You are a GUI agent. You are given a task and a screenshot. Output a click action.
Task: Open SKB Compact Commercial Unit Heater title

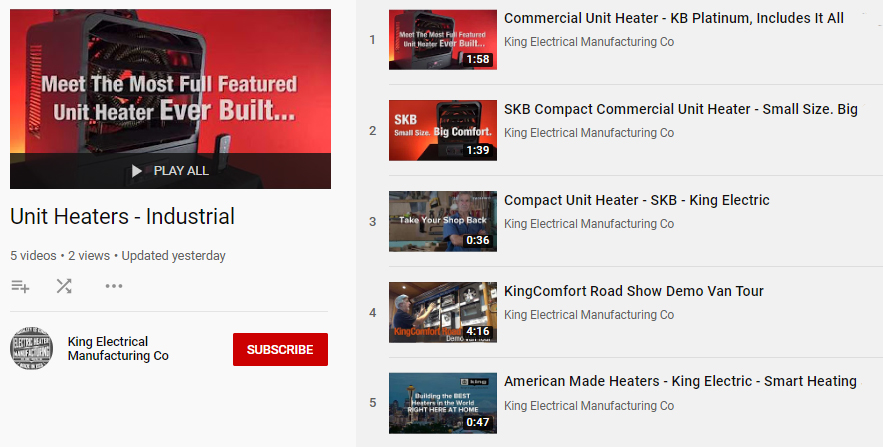(680, 109)
